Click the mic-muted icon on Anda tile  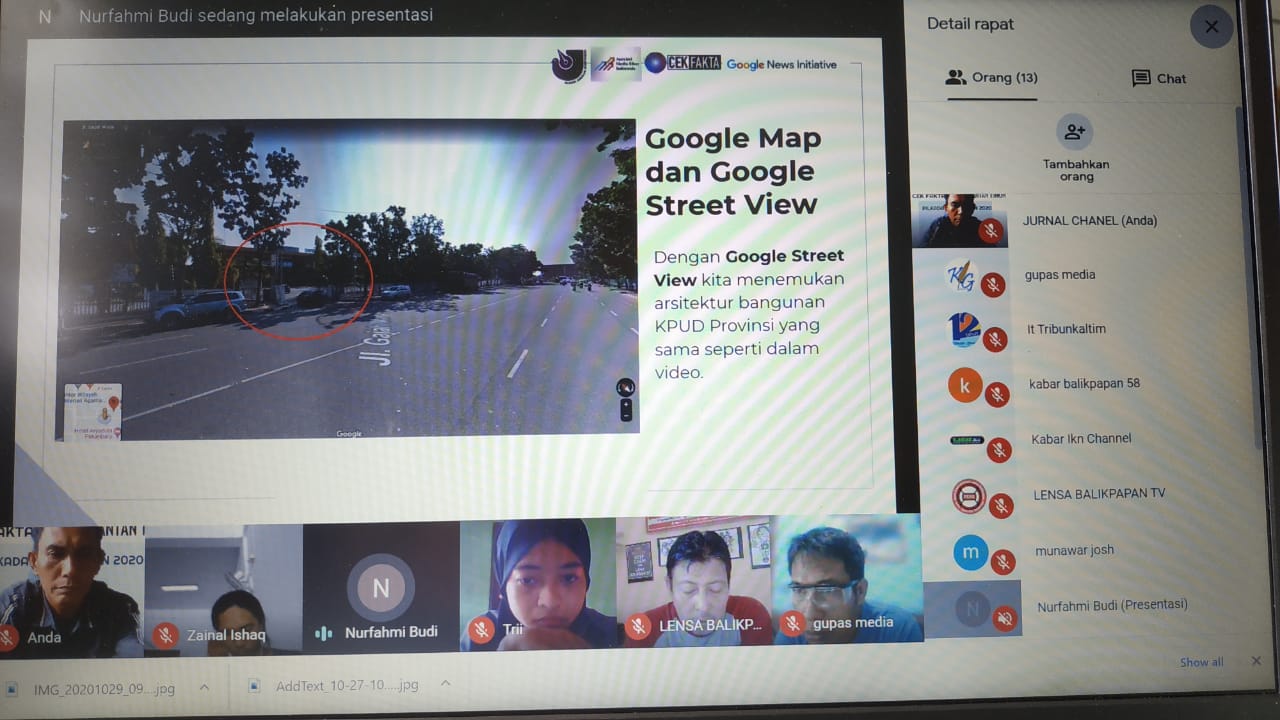8,637
